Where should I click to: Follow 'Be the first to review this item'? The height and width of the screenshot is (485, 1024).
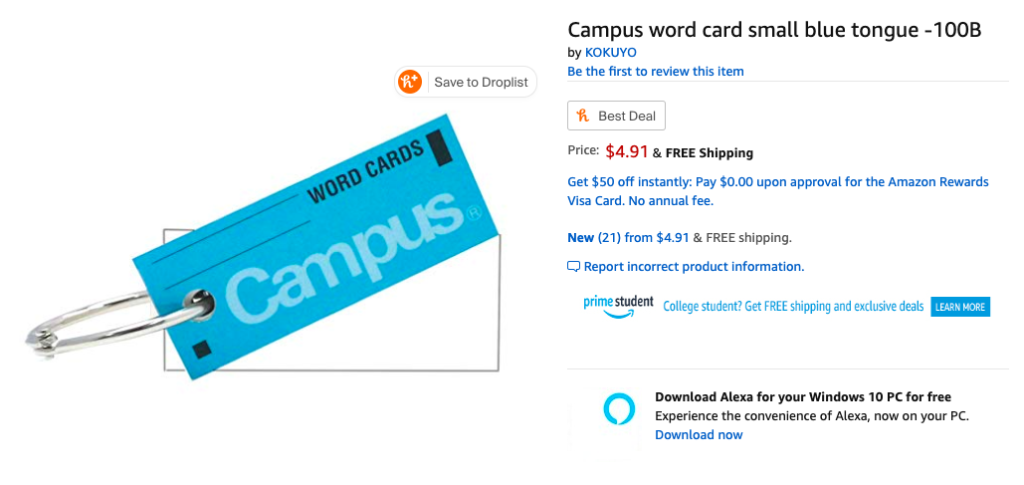tap(655, 71)
